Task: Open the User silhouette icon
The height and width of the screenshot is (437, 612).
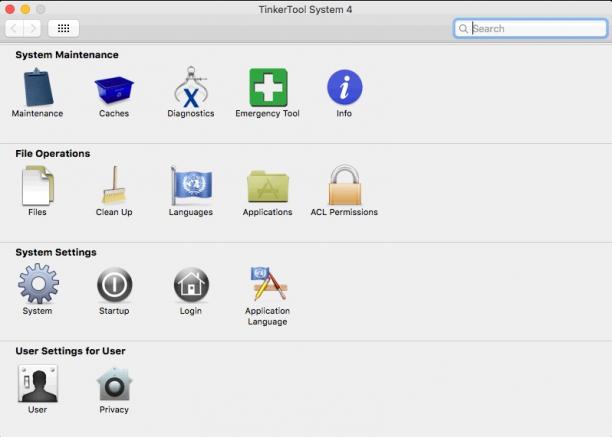Action: pyautogui.click(x=37, y=383)
